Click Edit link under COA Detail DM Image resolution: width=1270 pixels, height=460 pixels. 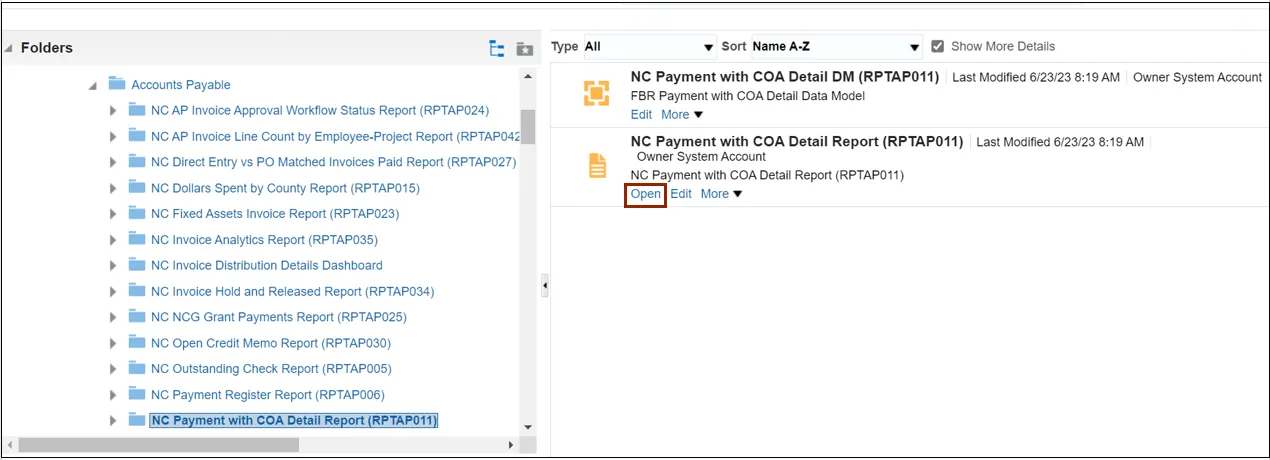point(641,115)
